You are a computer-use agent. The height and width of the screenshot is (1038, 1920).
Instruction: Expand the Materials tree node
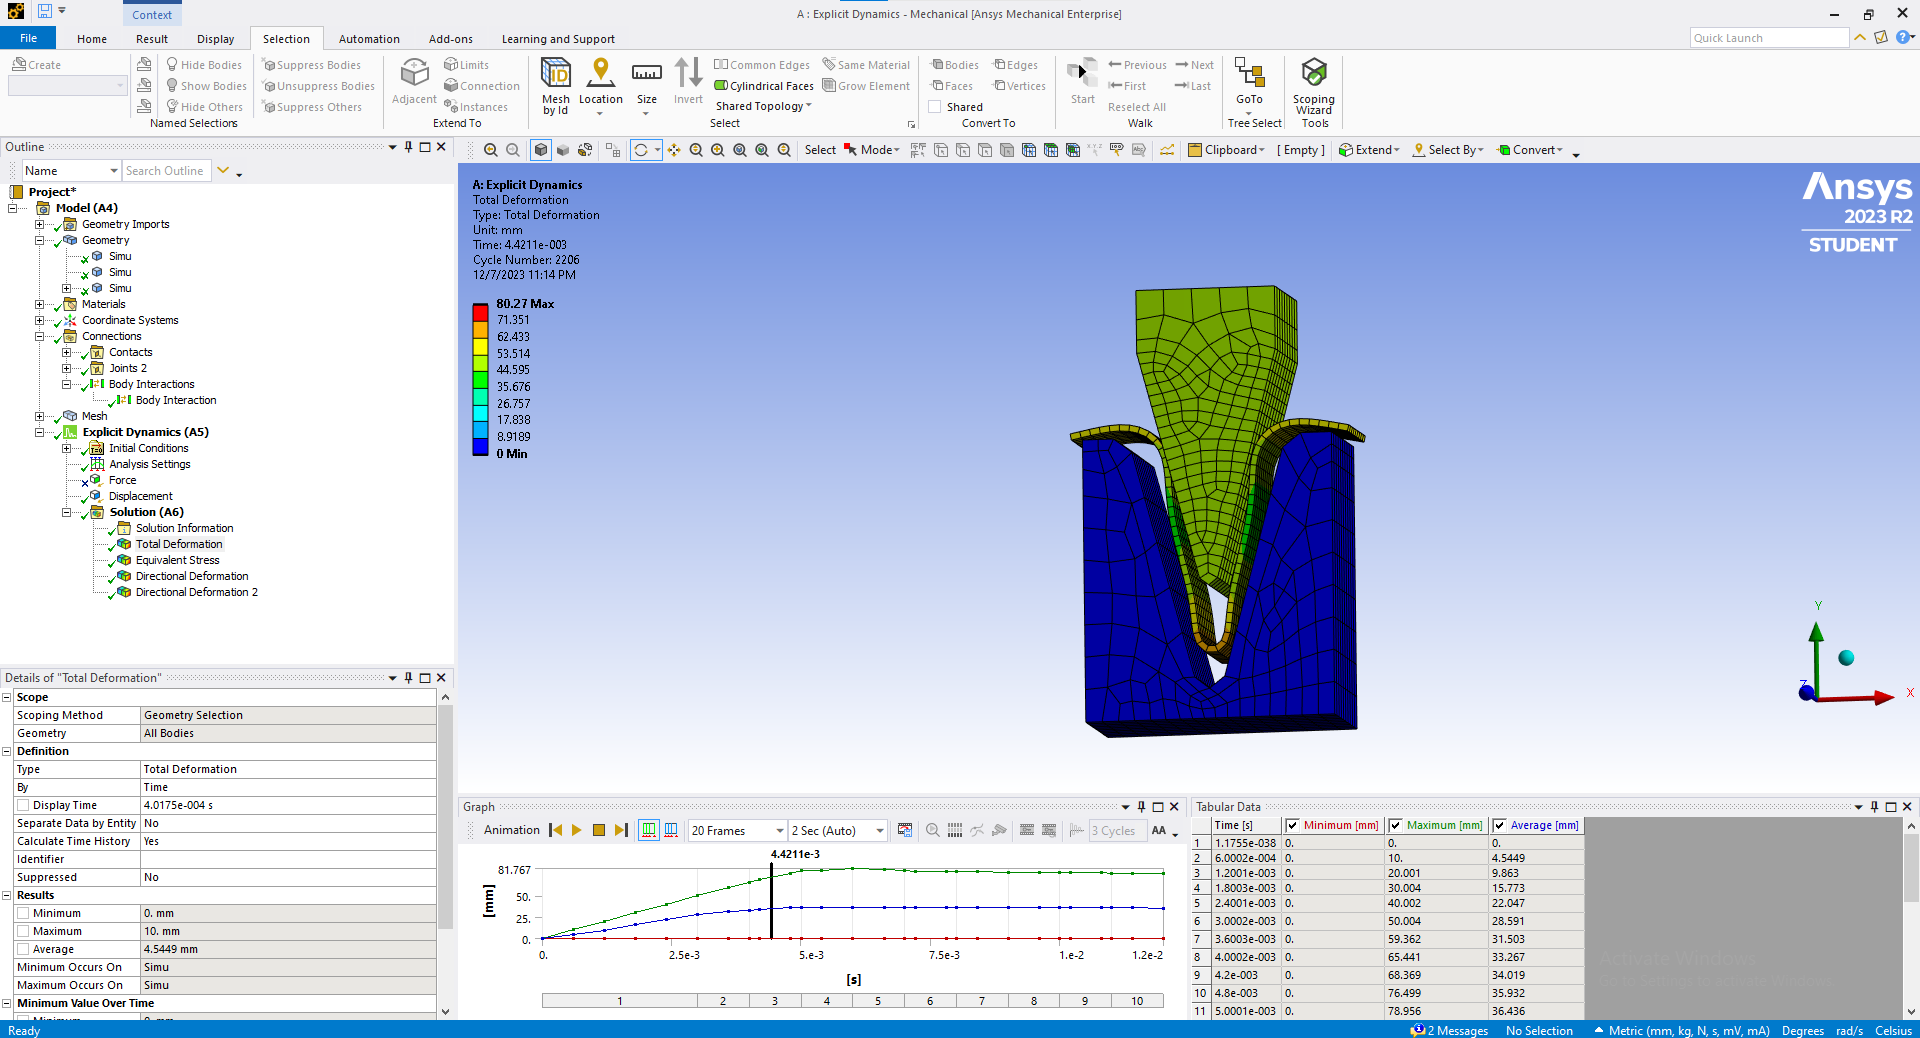(40, 304)
